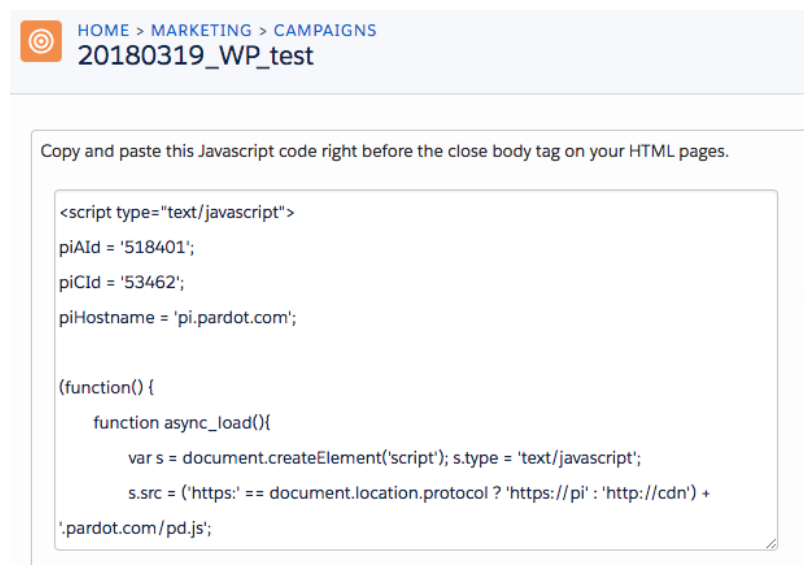The height and width of the screenshot is (566, 805).
Task: Click the document.createElement code line
Action: click(385, 458)
